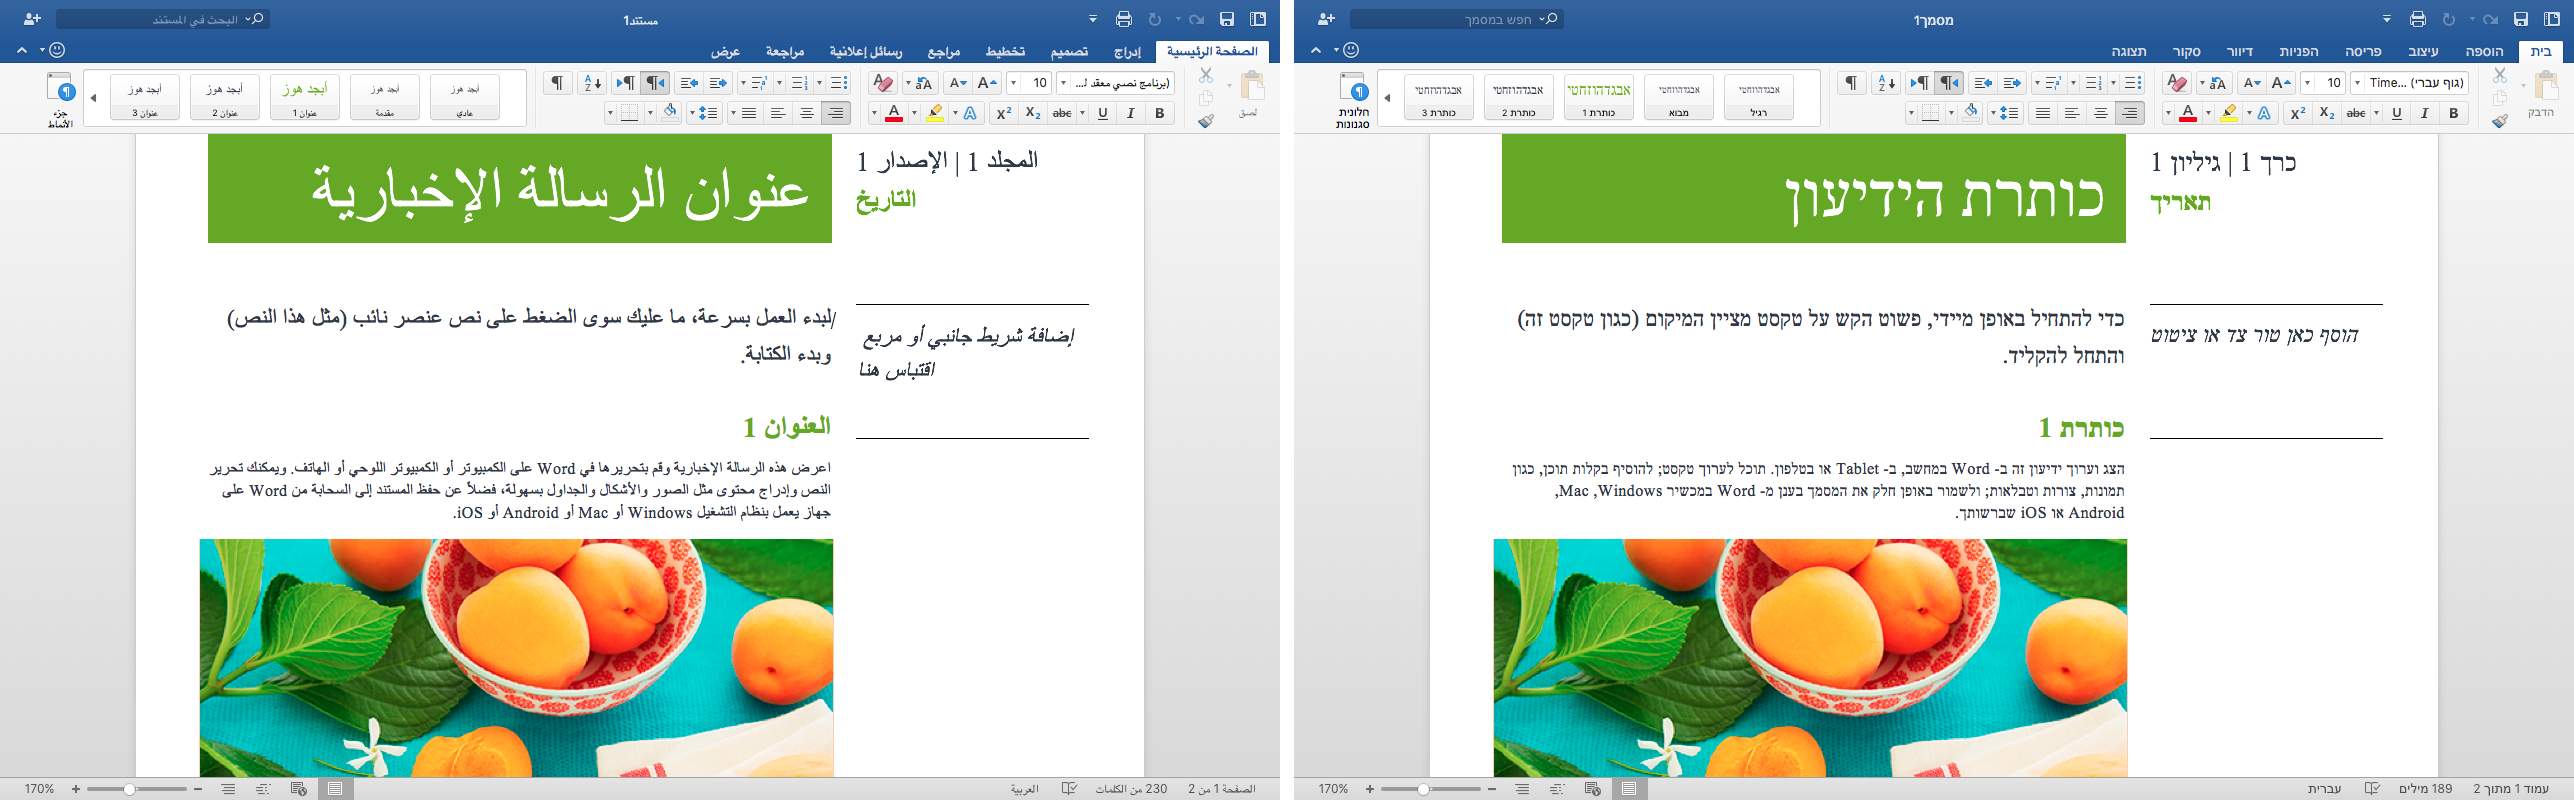The image size is (2574, 800).
Task: Sort paragraphs A–Z in the Arabic window
Action: pos(592,83)
